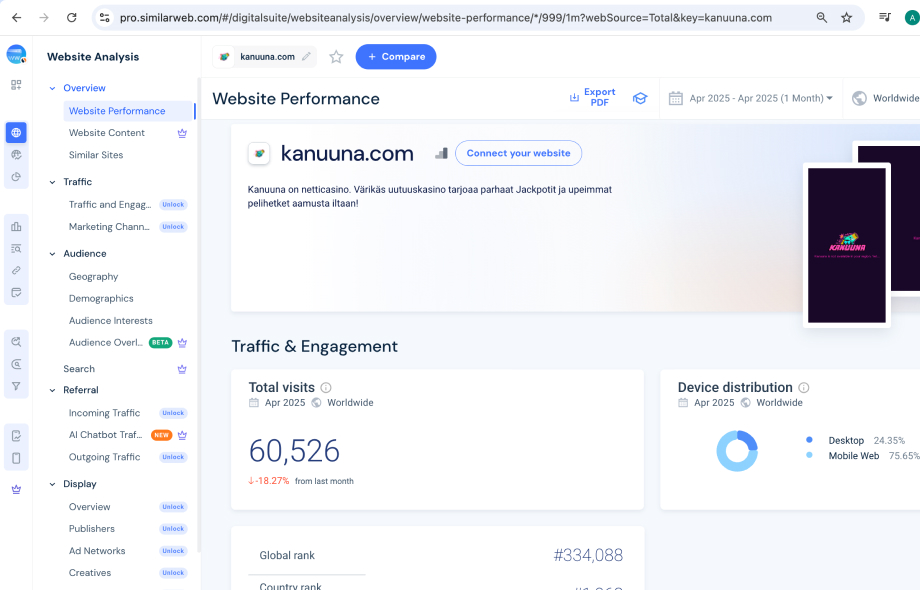Click the Desktop legend color dot
The image size is (920, 590).
click(x=809, y=440)
